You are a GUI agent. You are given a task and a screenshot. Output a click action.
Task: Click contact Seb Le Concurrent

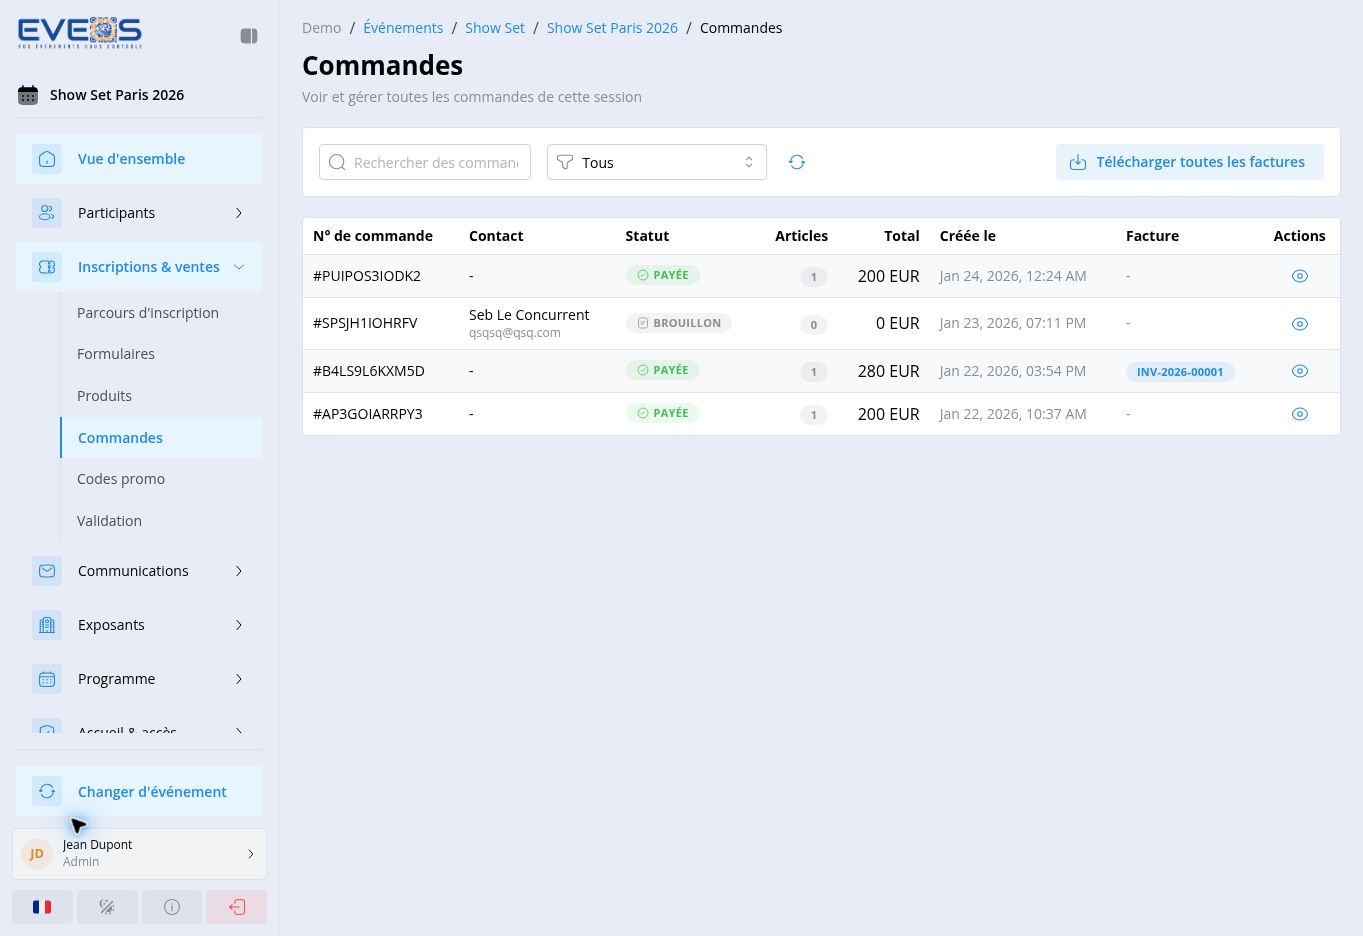point(529,315)
